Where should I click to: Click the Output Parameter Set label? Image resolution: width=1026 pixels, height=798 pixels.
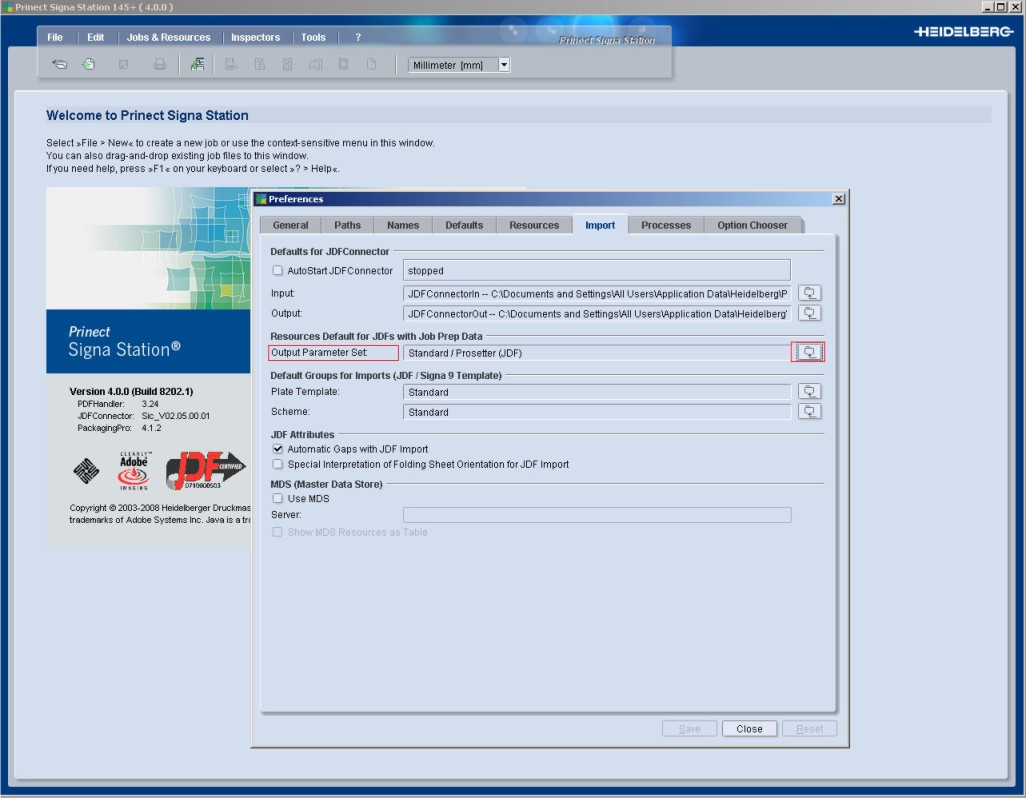click(x=319, y=352)
